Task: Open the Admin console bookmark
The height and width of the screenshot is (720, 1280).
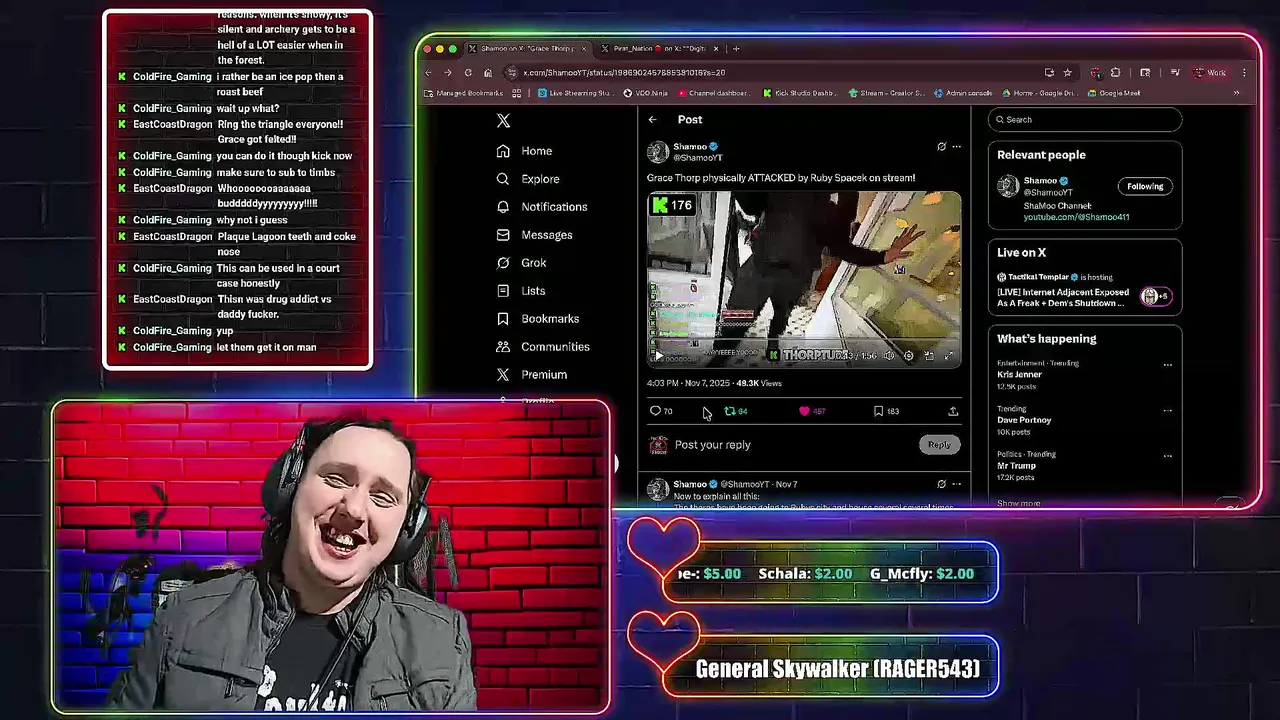Action: [963, 93]
